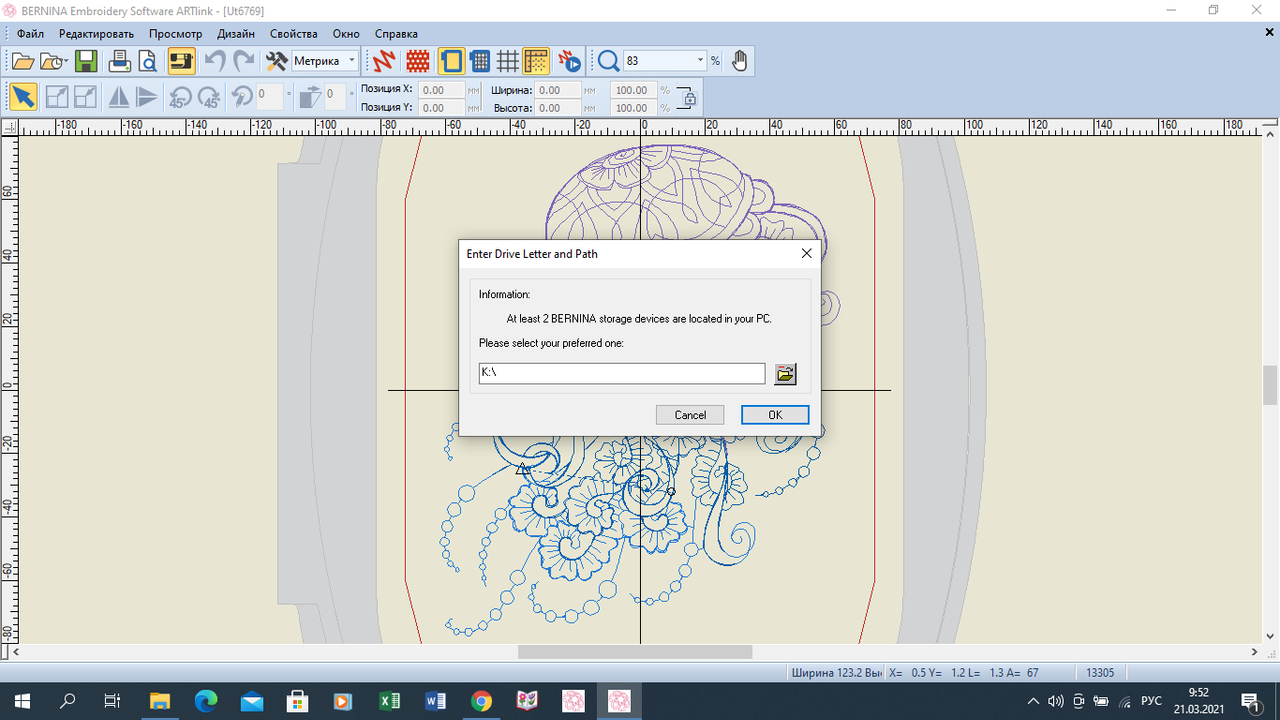Click the РУС language indicator
The image size is (1280, 720).
[x=1151, y=701]
